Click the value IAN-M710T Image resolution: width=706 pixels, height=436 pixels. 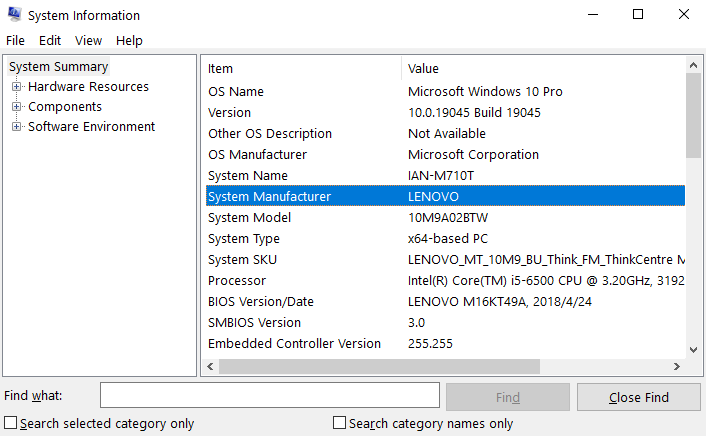tap(441, 176)
